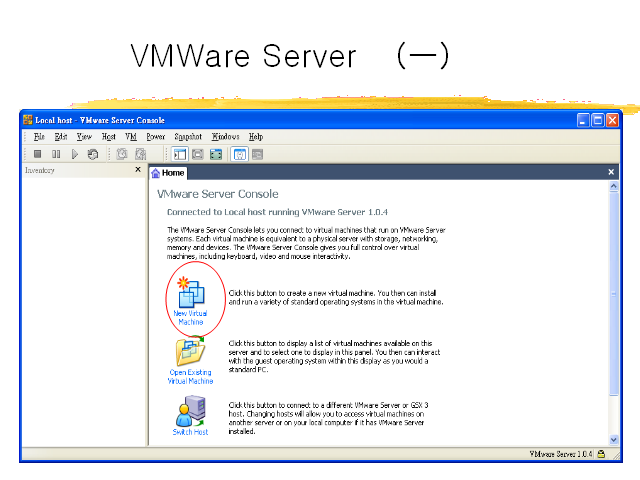
Task: Open the Snapshot menu
Action: coord(188,137)
